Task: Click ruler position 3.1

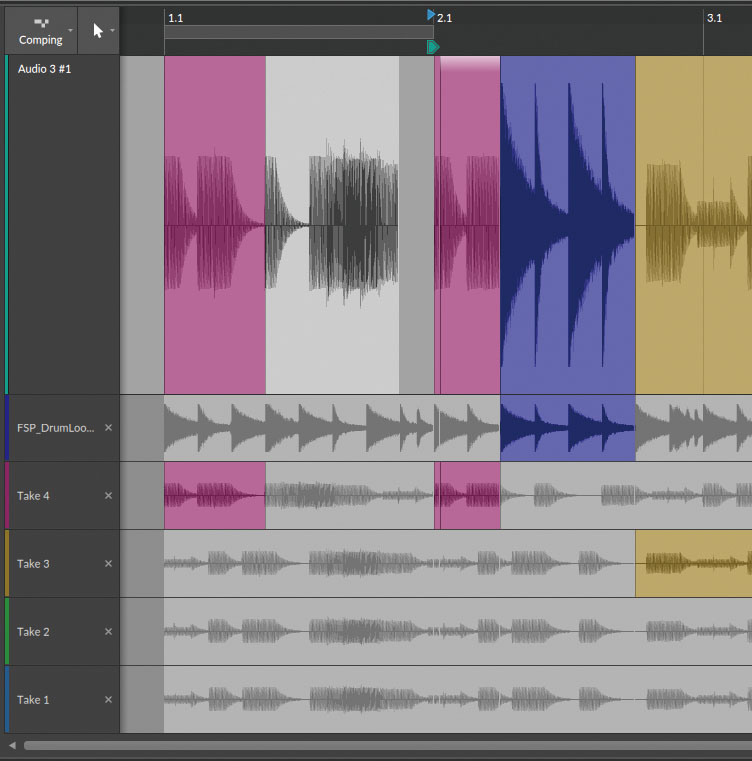Action: (714, 18)
